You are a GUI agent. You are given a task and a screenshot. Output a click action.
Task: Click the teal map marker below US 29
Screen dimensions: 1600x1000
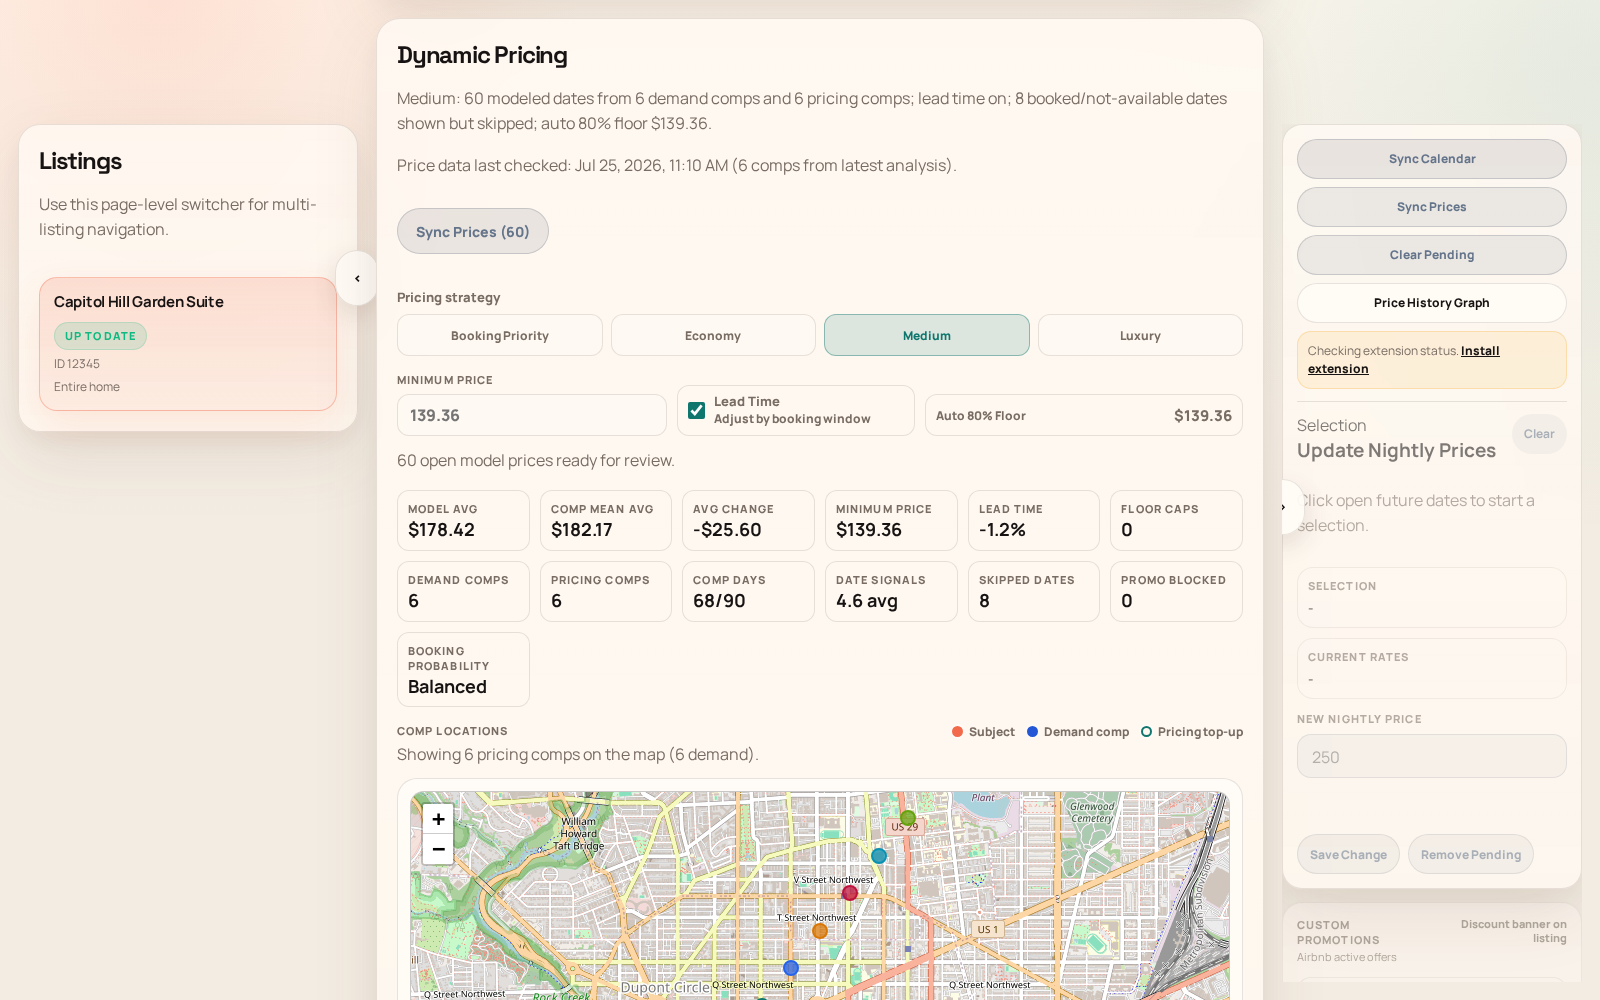[x=879, y=856]
